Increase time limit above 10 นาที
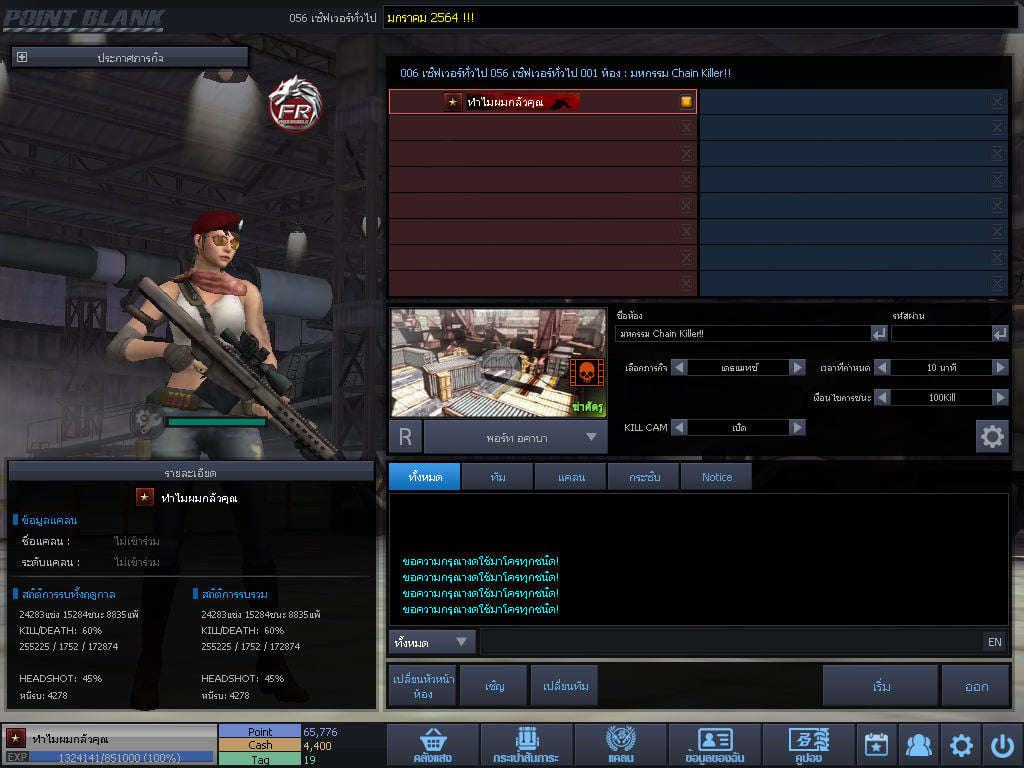 pyautogui.click(x=1000, y=368)
